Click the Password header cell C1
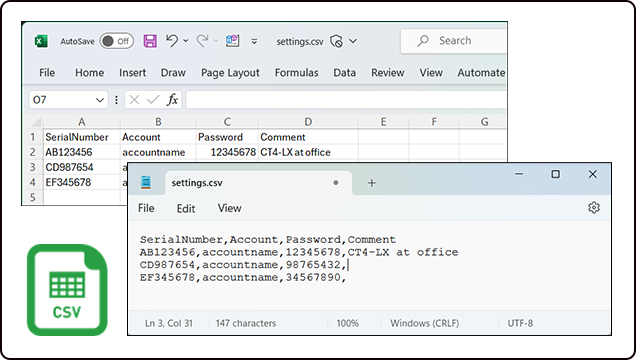 (227, 137)
